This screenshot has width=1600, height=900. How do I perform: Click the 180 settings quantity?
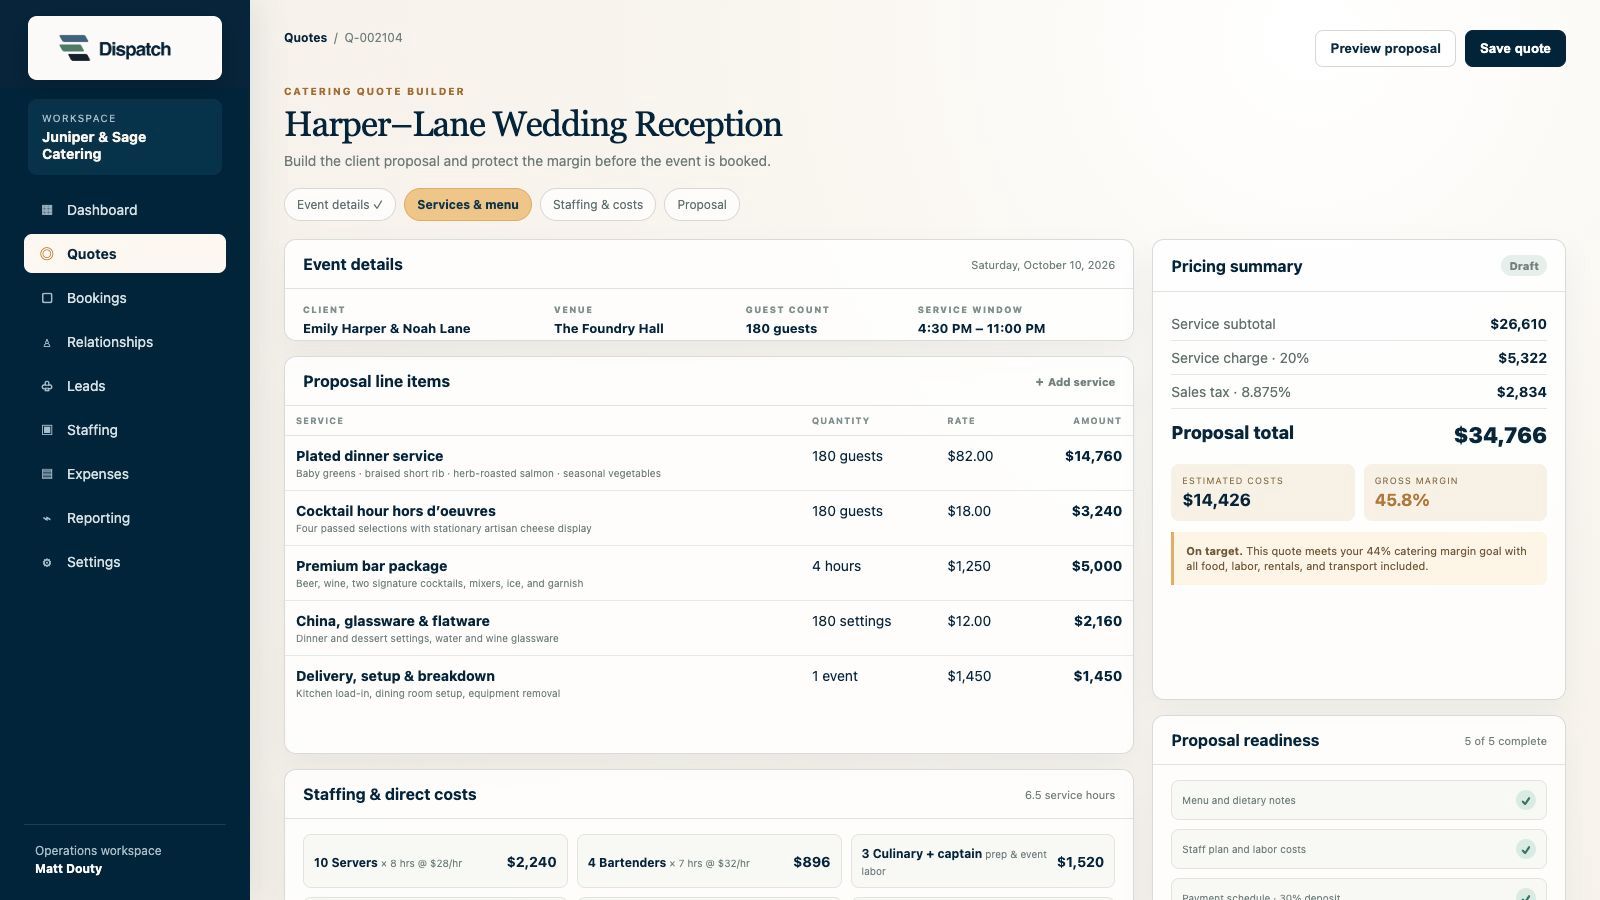pos(851,621)
